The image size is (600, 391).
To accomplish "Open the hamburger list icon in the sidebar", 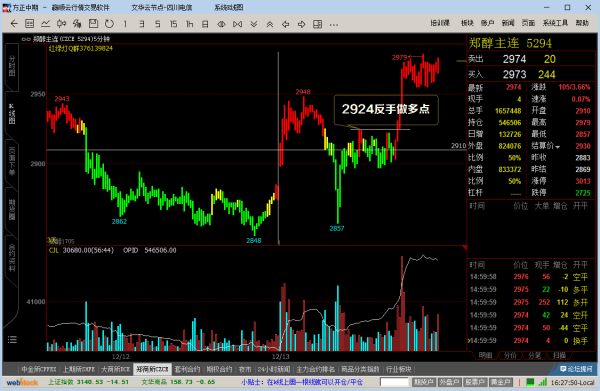I will pyautogui.click(x=12, y=339).
